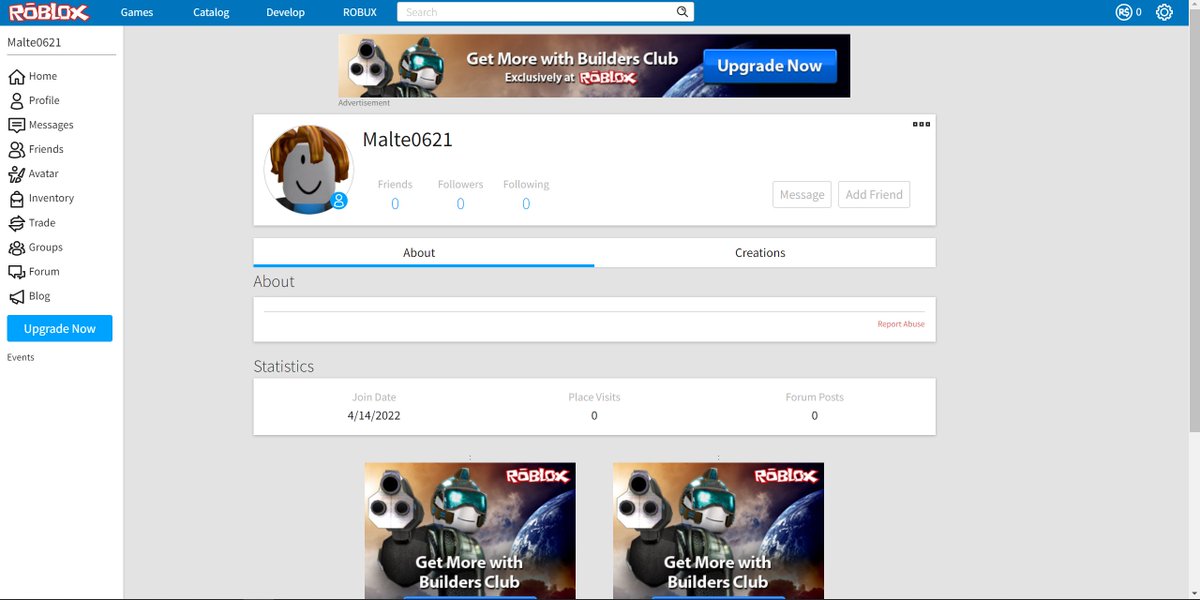
Task: Click the Statistics section heading
Action: point(284,366)
